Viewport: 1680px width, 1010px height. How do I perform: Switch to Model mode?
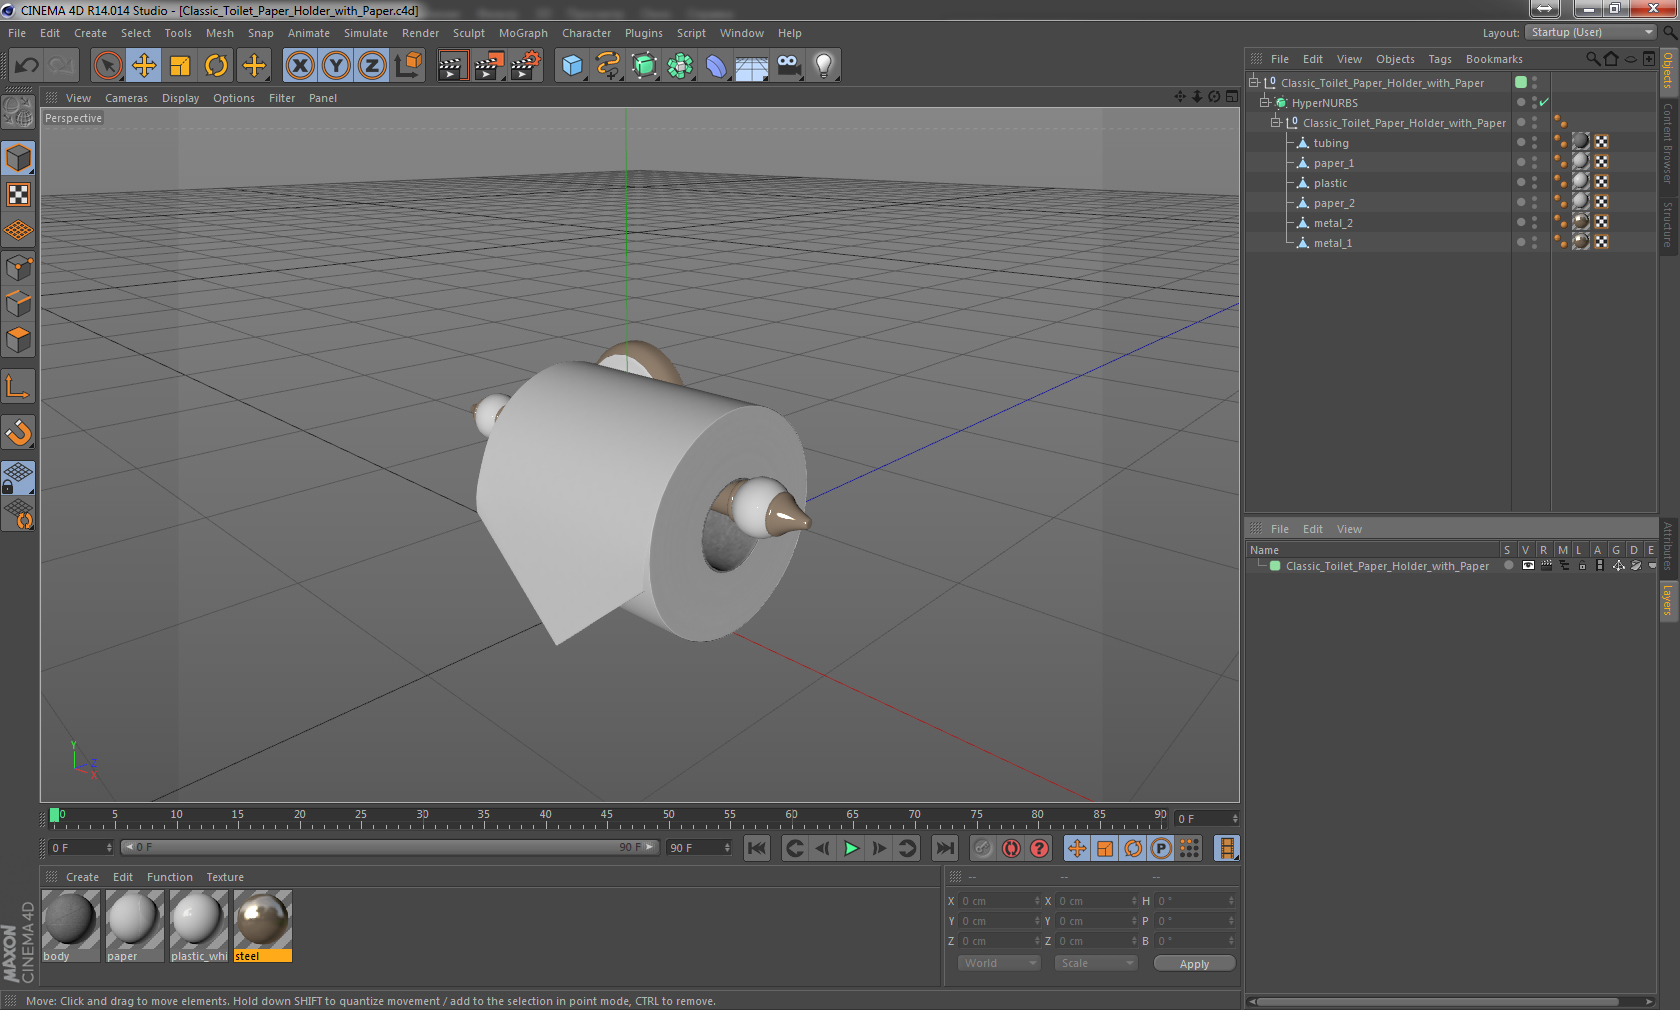(18, 159)
